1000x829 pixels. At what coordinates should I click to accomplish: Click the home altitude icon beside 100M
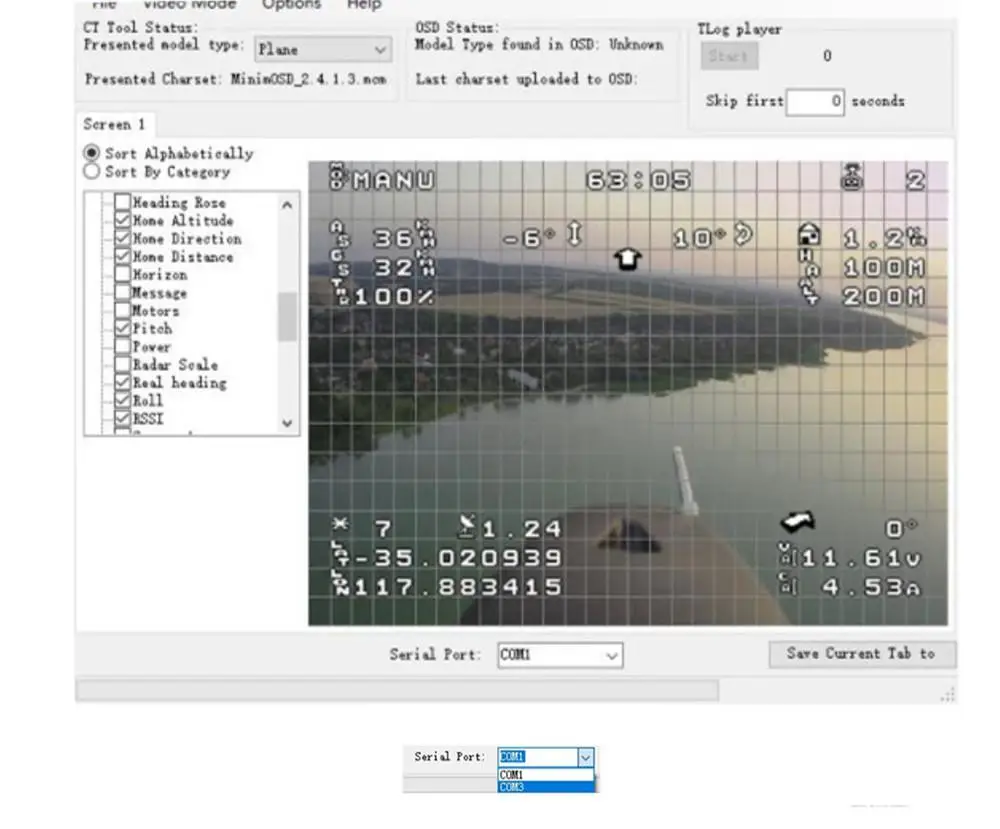(x=809, y=263)
